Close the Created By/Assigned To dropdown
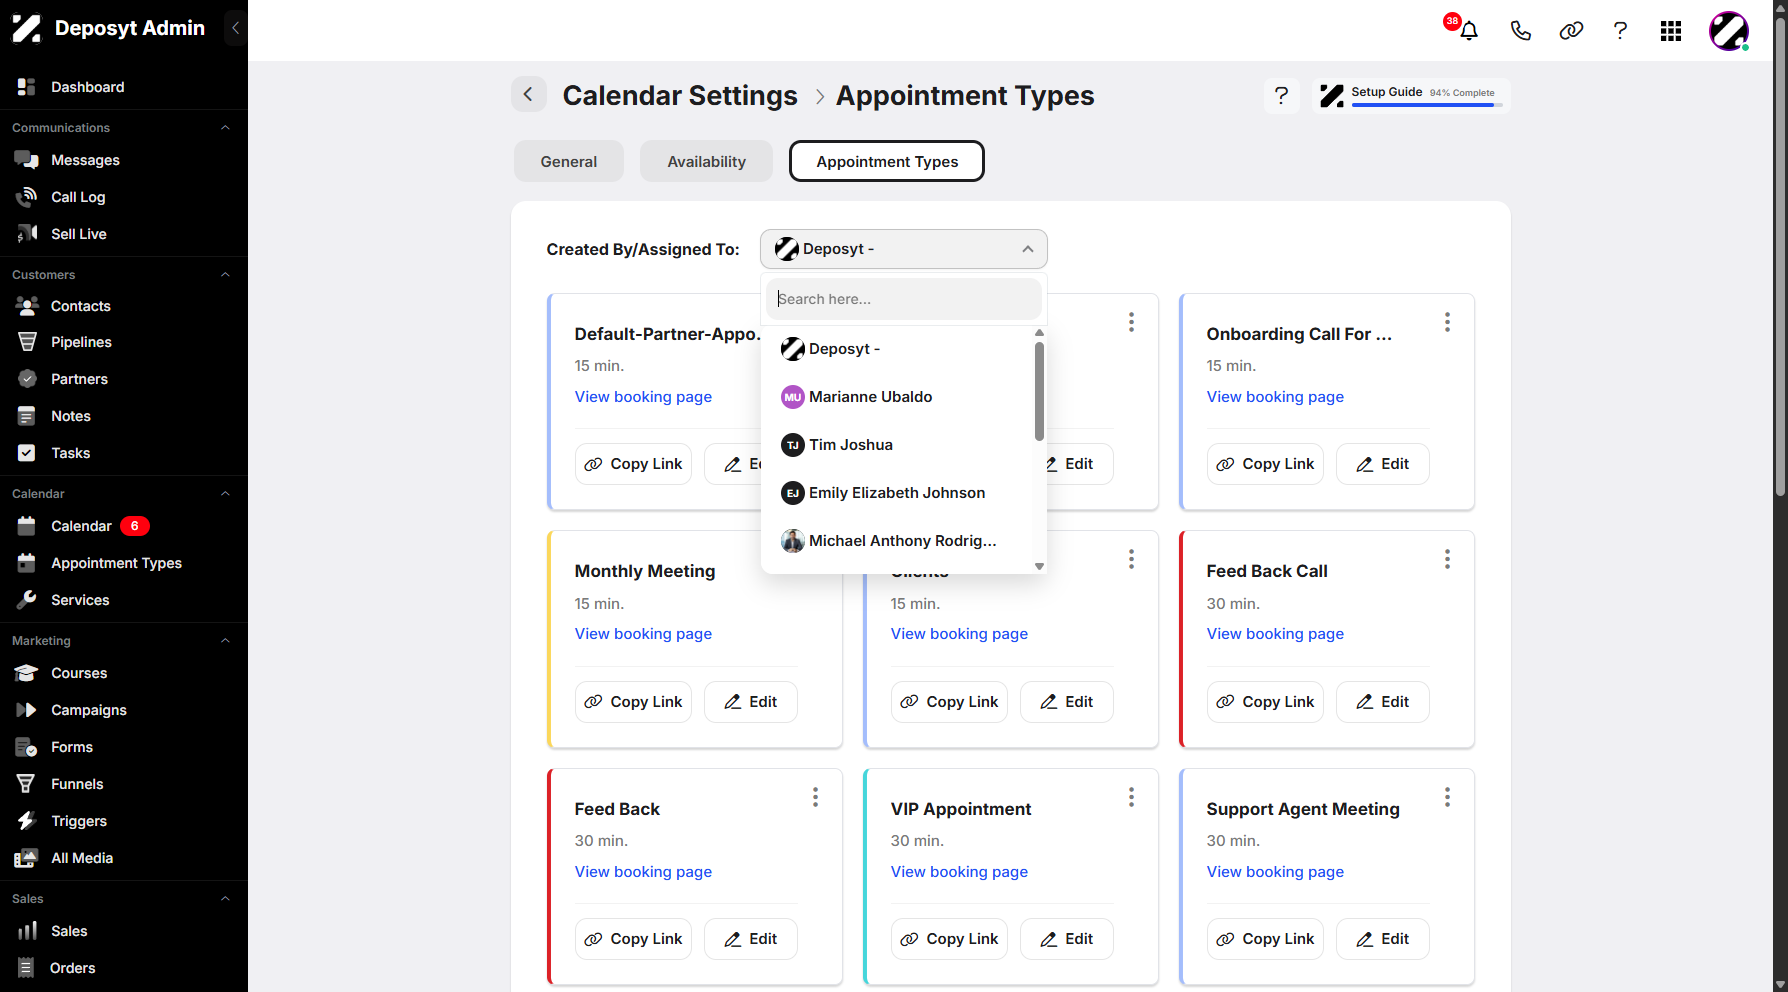Screen dimensions: 1788x992 904,249
